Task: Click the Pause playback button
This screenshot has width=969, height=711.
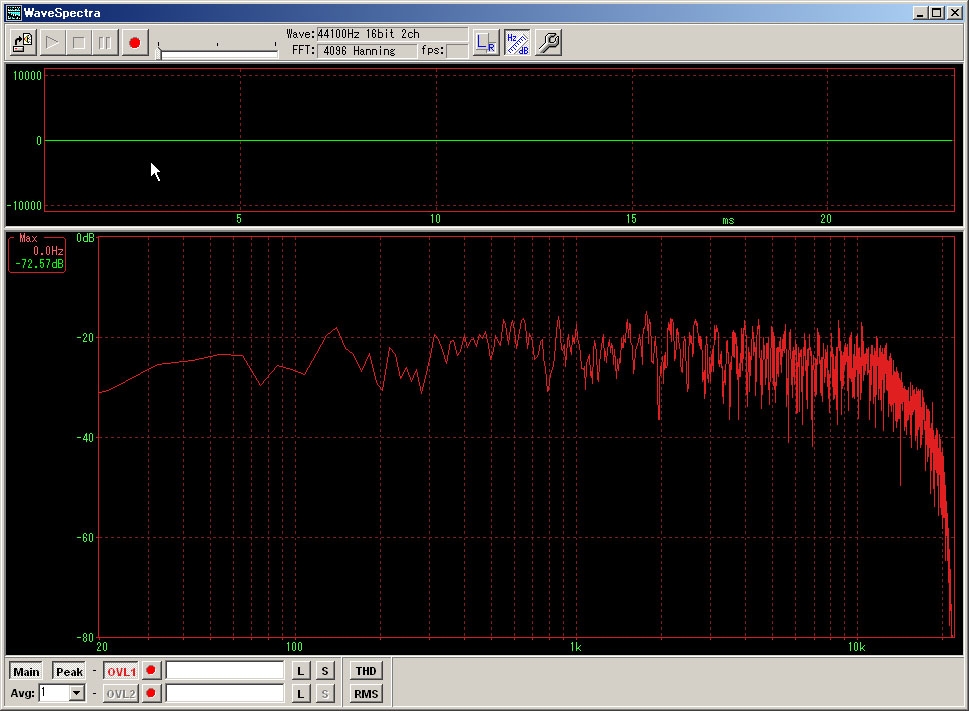Action: [x=106, y=43]
